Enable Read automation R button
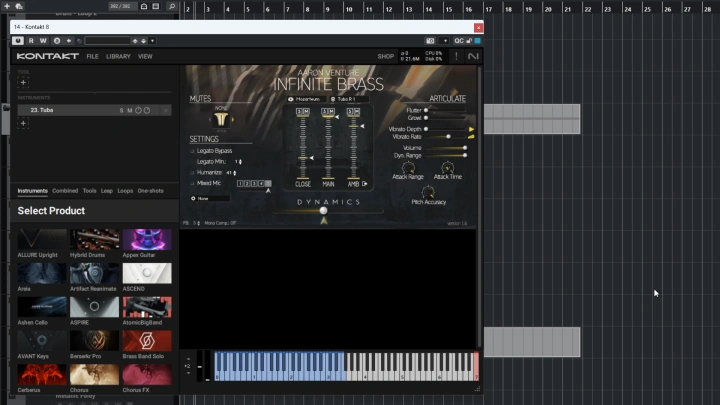 click(x=31, y=41)
